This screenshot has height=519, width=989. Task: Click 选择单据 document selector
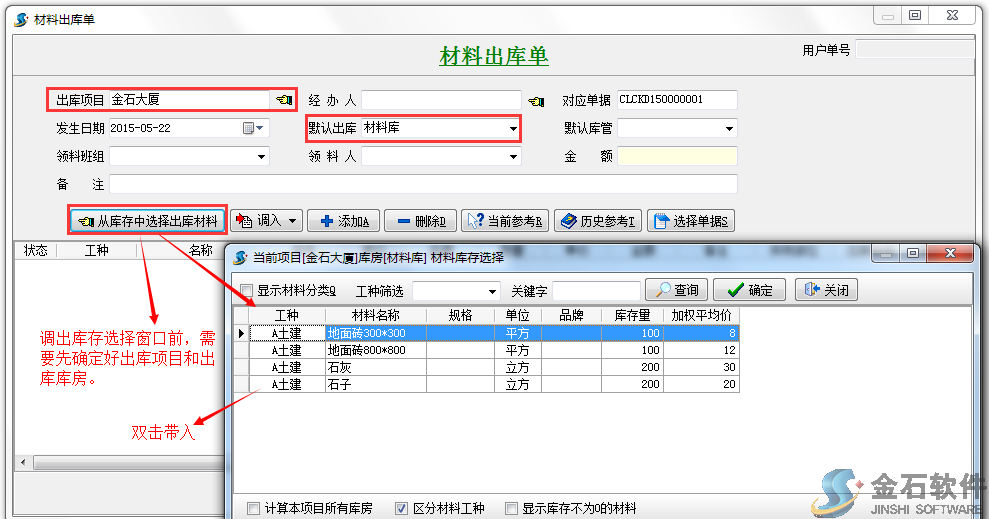690,221
